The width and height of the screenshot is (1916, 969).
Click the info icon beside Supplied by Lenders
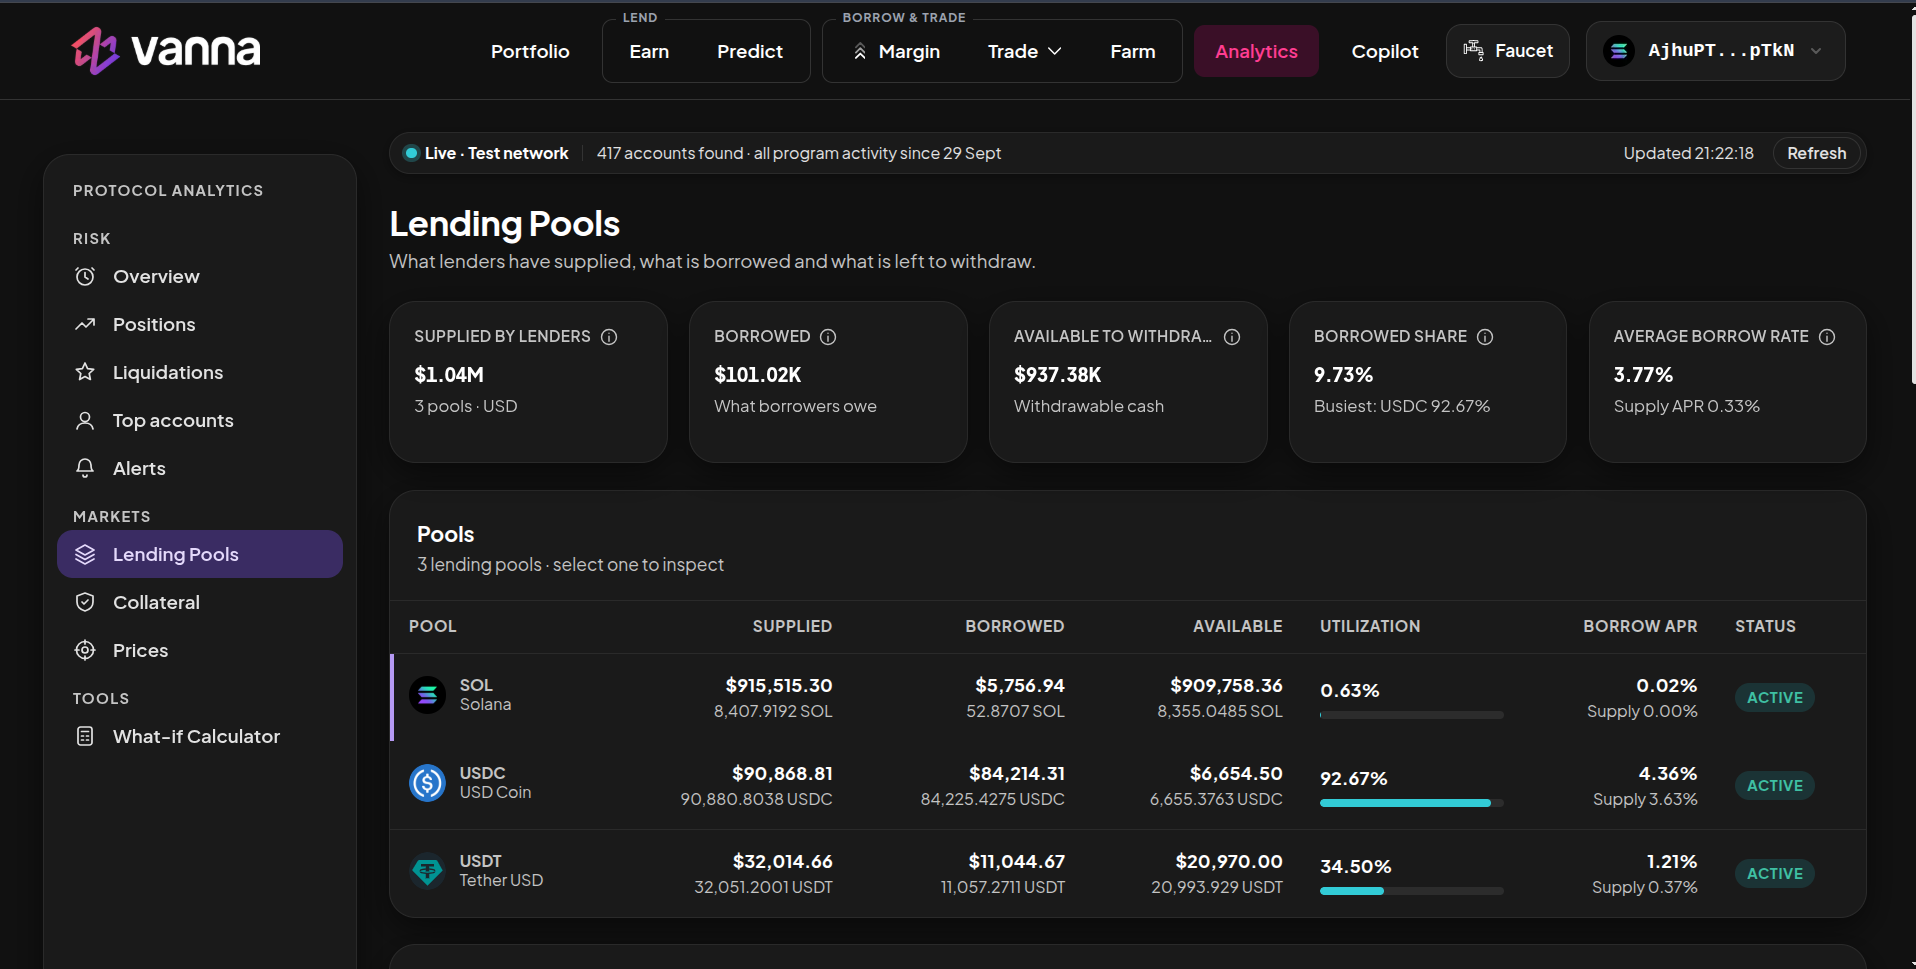pyautogui.click(x=609, y=337)
